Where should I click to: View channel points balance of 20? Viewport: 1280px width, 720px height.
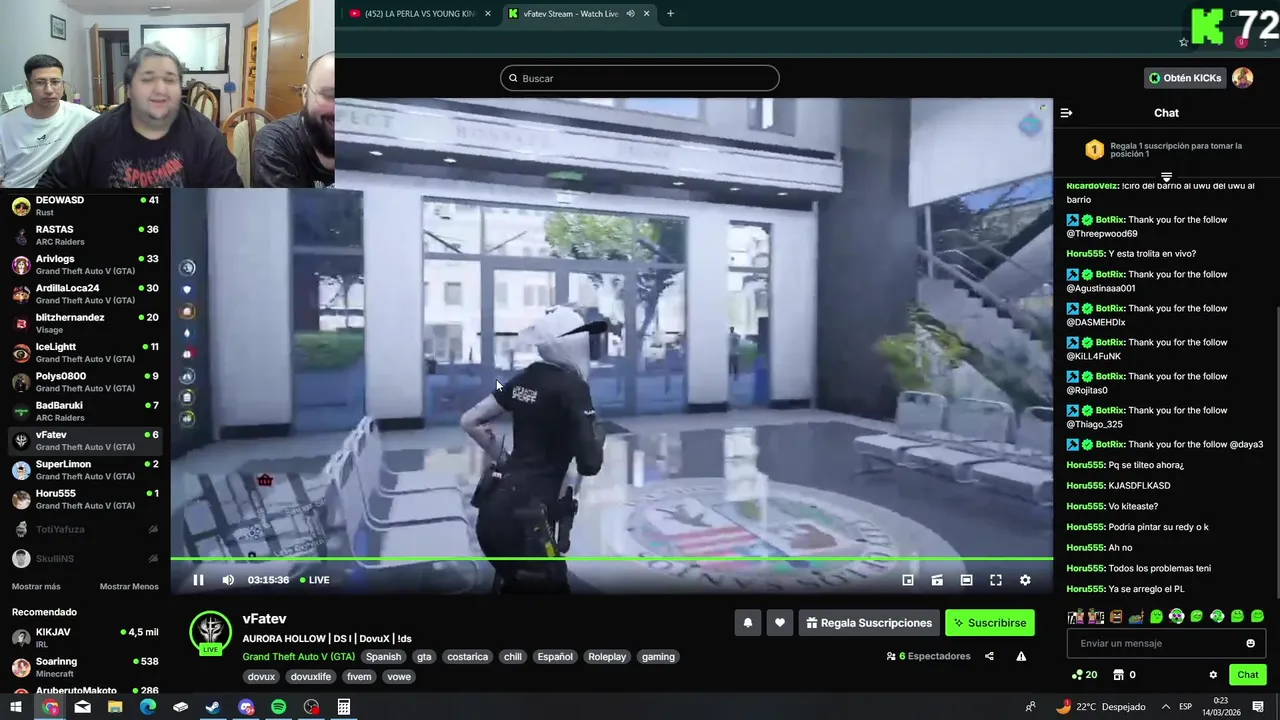click(1084, 675)
